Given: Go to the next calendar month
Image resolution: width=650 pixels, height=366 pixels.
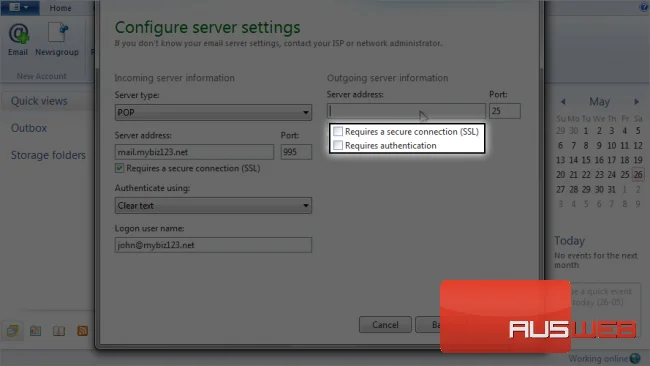Looking at the screenshot, I should (x=636, y=102).
